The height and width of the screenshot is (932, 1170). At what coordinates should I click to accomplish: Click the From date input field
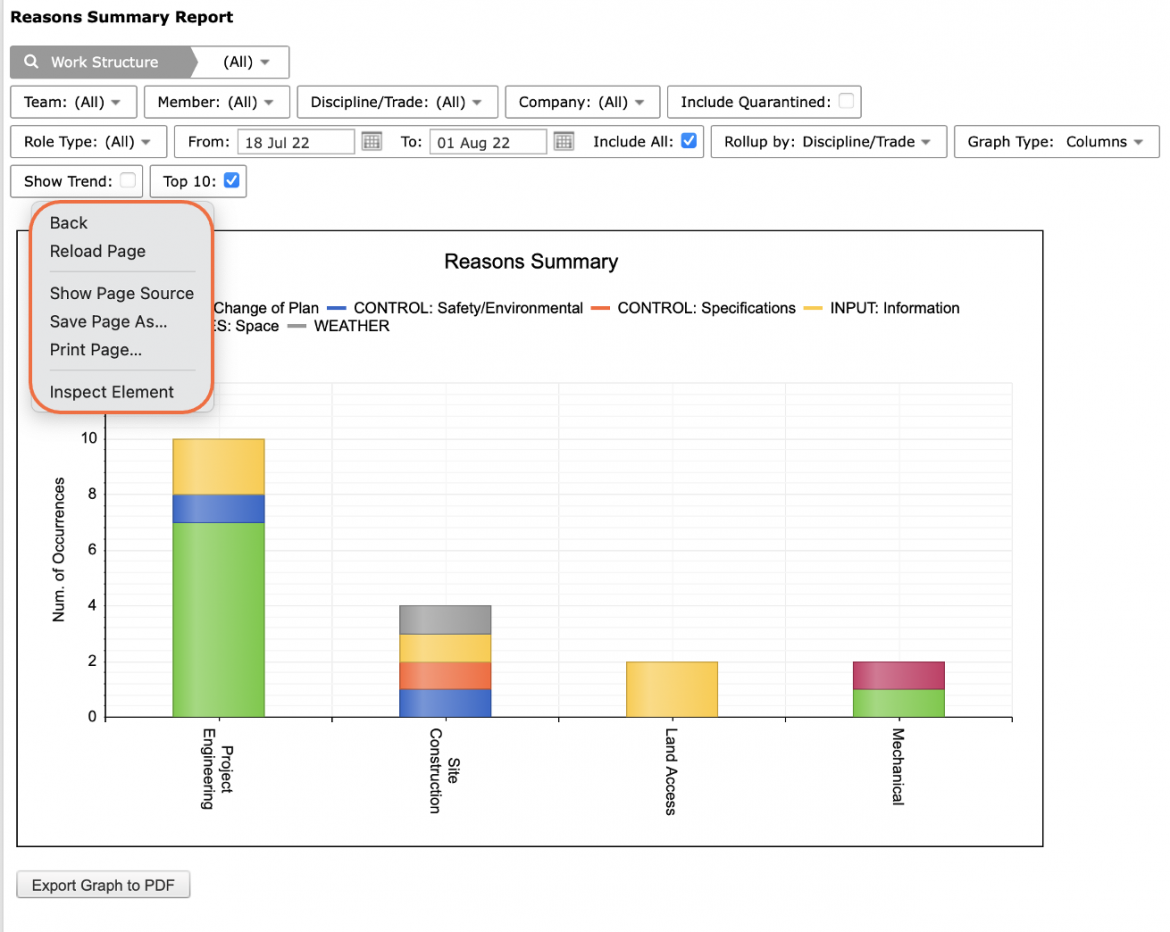295,142
